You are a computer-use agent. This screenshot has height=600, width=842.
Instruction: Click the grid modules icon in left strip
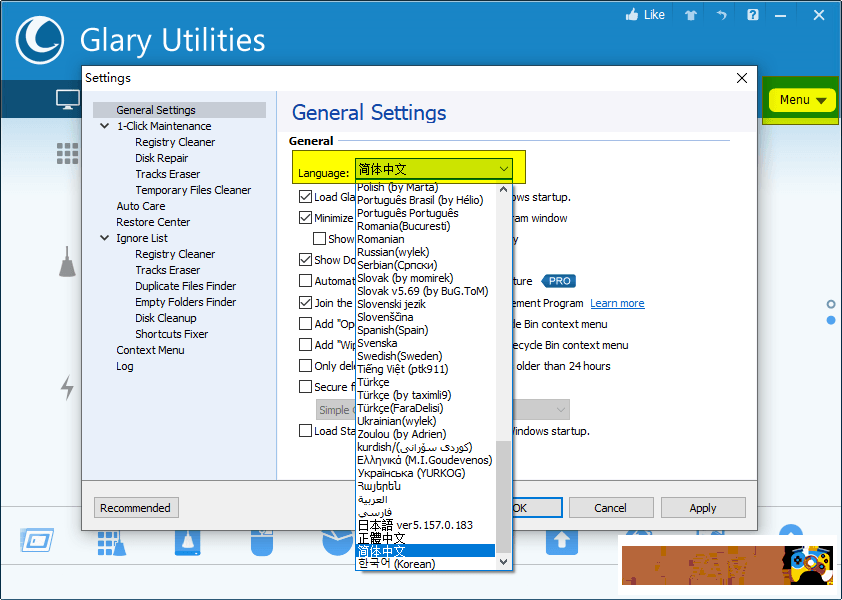68,153
